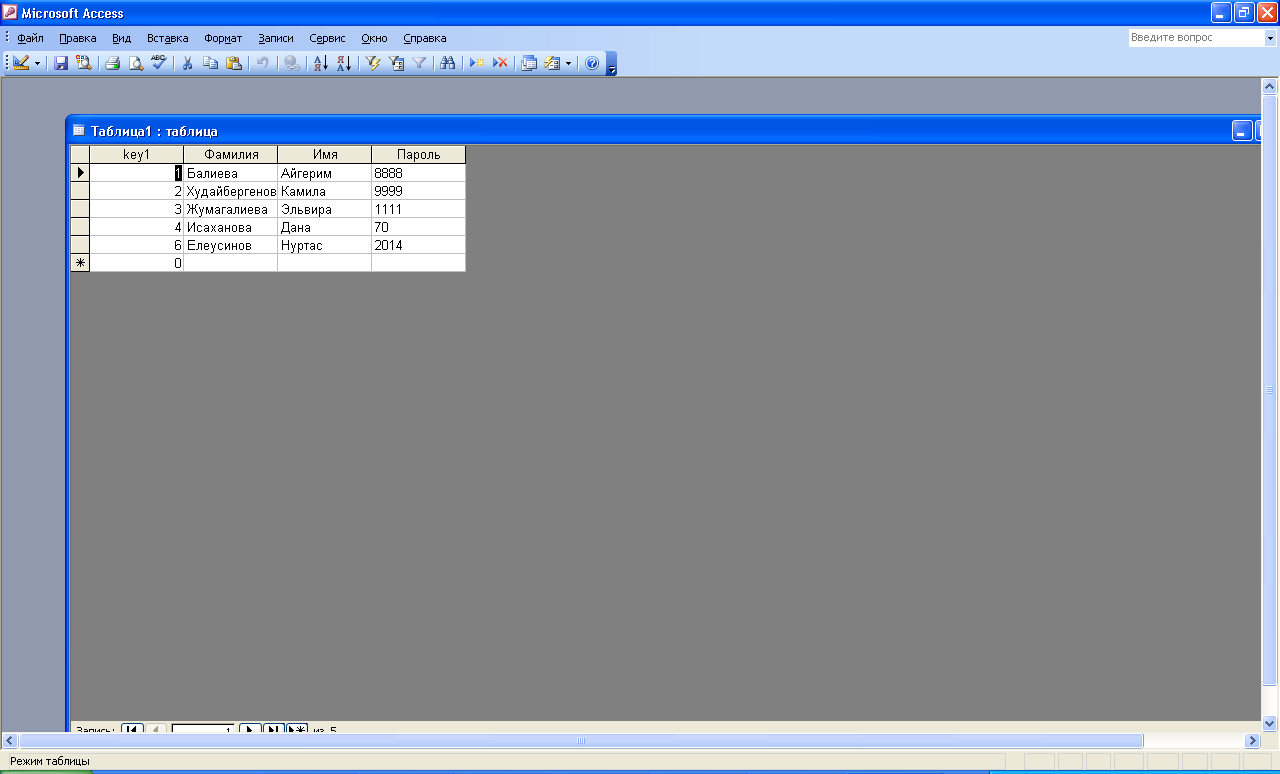Open the Правка menu
1280x774 pixels.
tap(78, 38)
